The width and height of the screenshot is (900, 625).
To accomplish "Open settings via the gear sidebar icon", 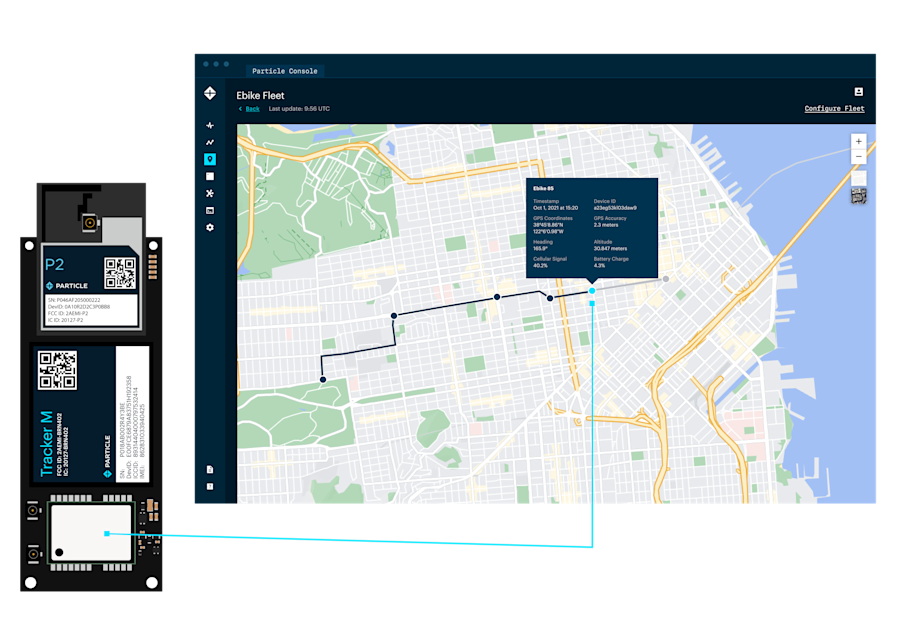I will (210, 228).
